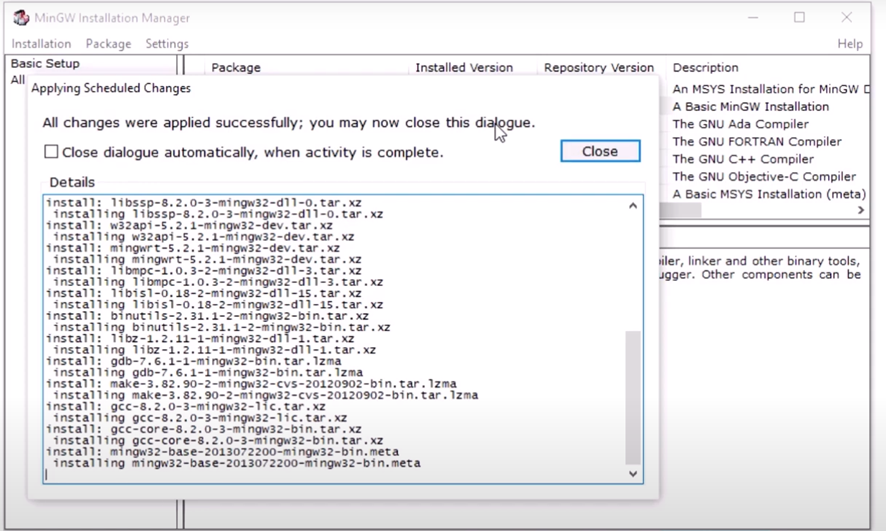Open the Installation menu
The width and height of the screenshot is (886, 531).
point(41,44)
